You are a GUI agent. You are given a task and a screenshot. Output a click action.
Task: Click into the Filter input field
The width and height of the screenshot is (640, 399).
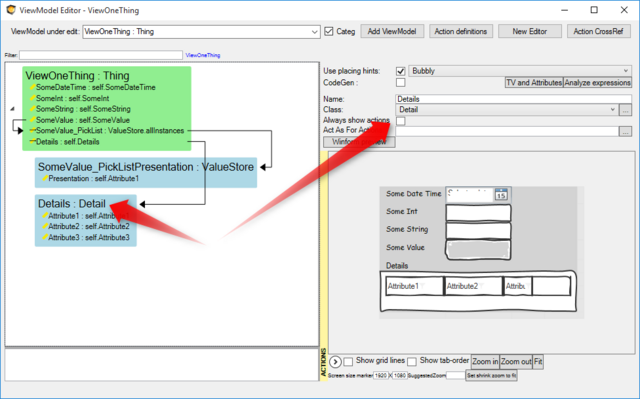101,55
